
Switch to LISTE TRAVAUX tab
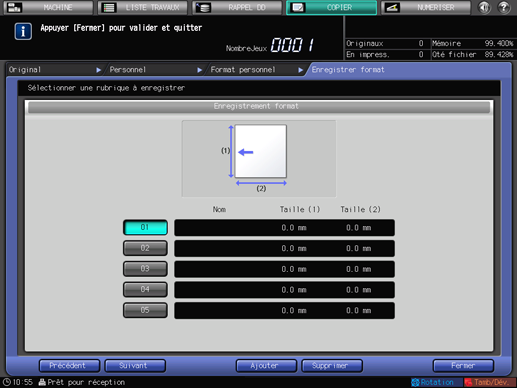pyautogui.click(x=143, y=7)
